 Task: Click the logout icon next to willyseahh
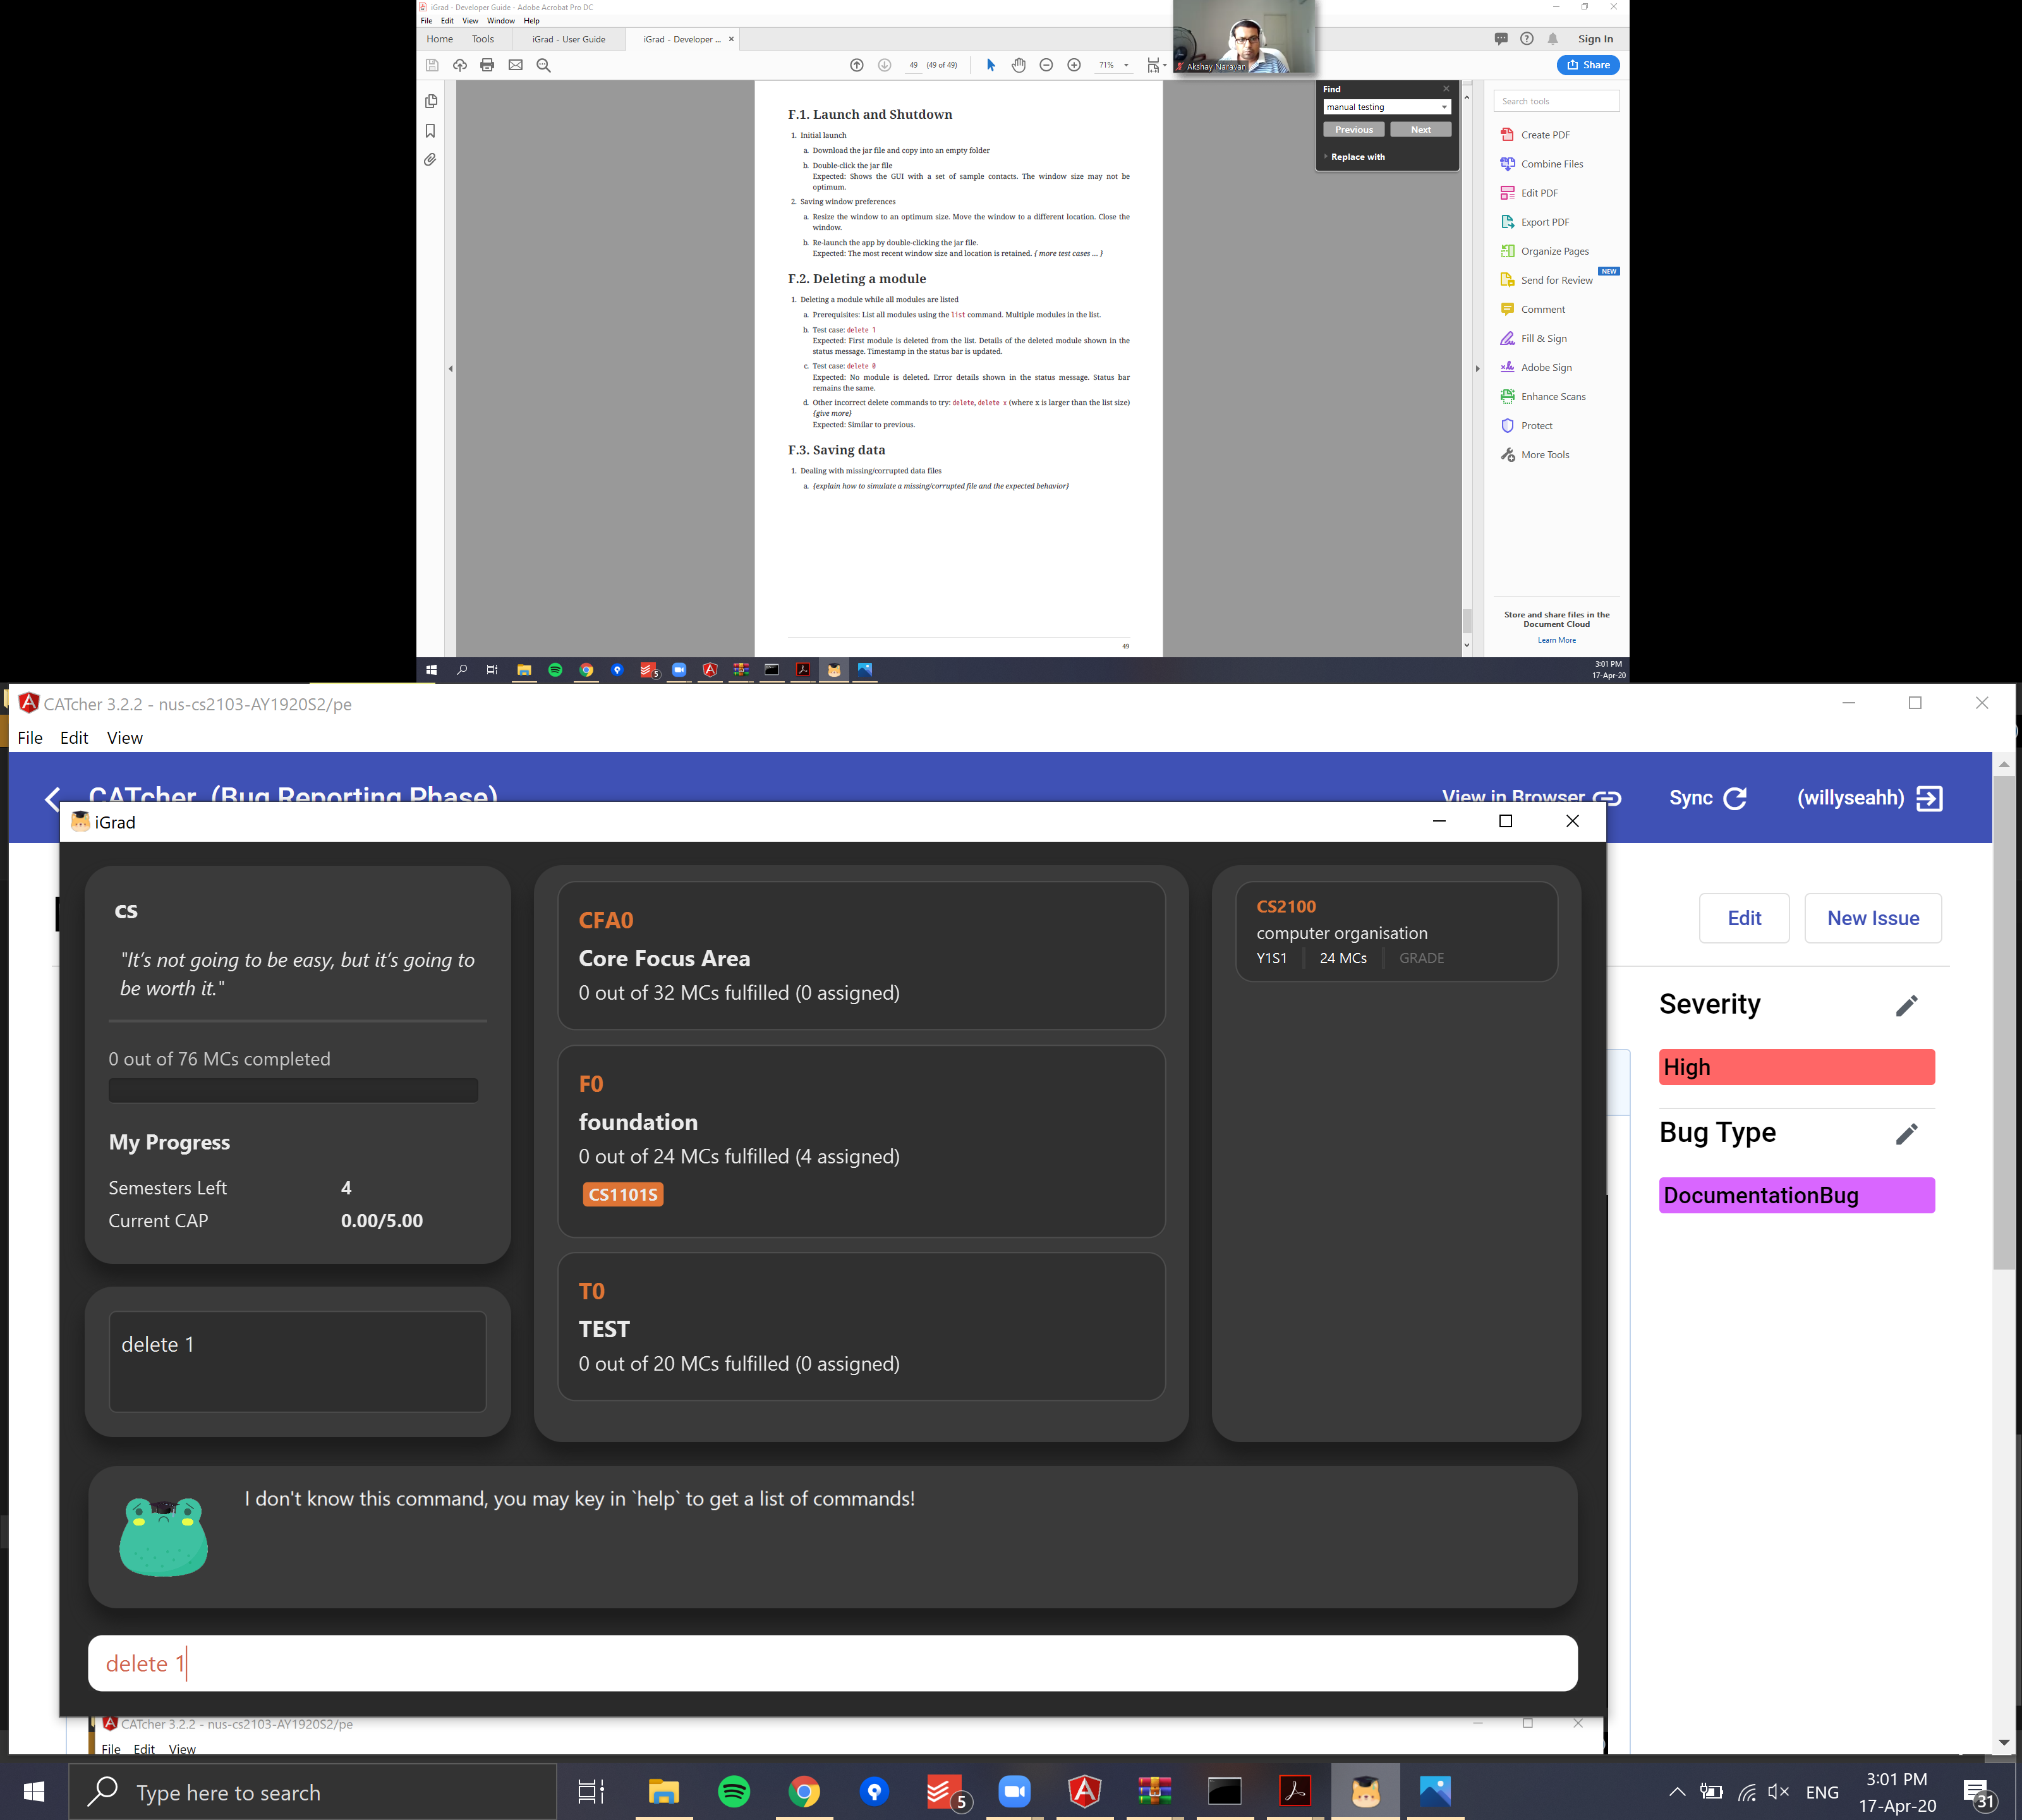point(1929,798)
